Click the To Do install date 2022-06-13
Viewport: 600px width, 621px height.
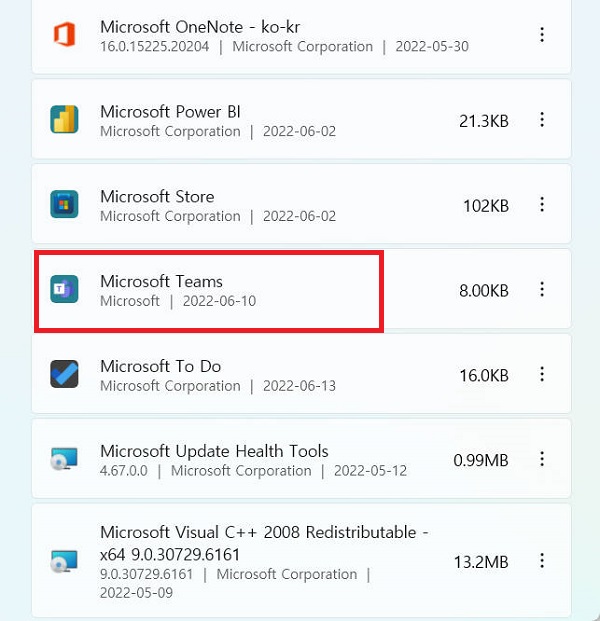click(299, 386)
